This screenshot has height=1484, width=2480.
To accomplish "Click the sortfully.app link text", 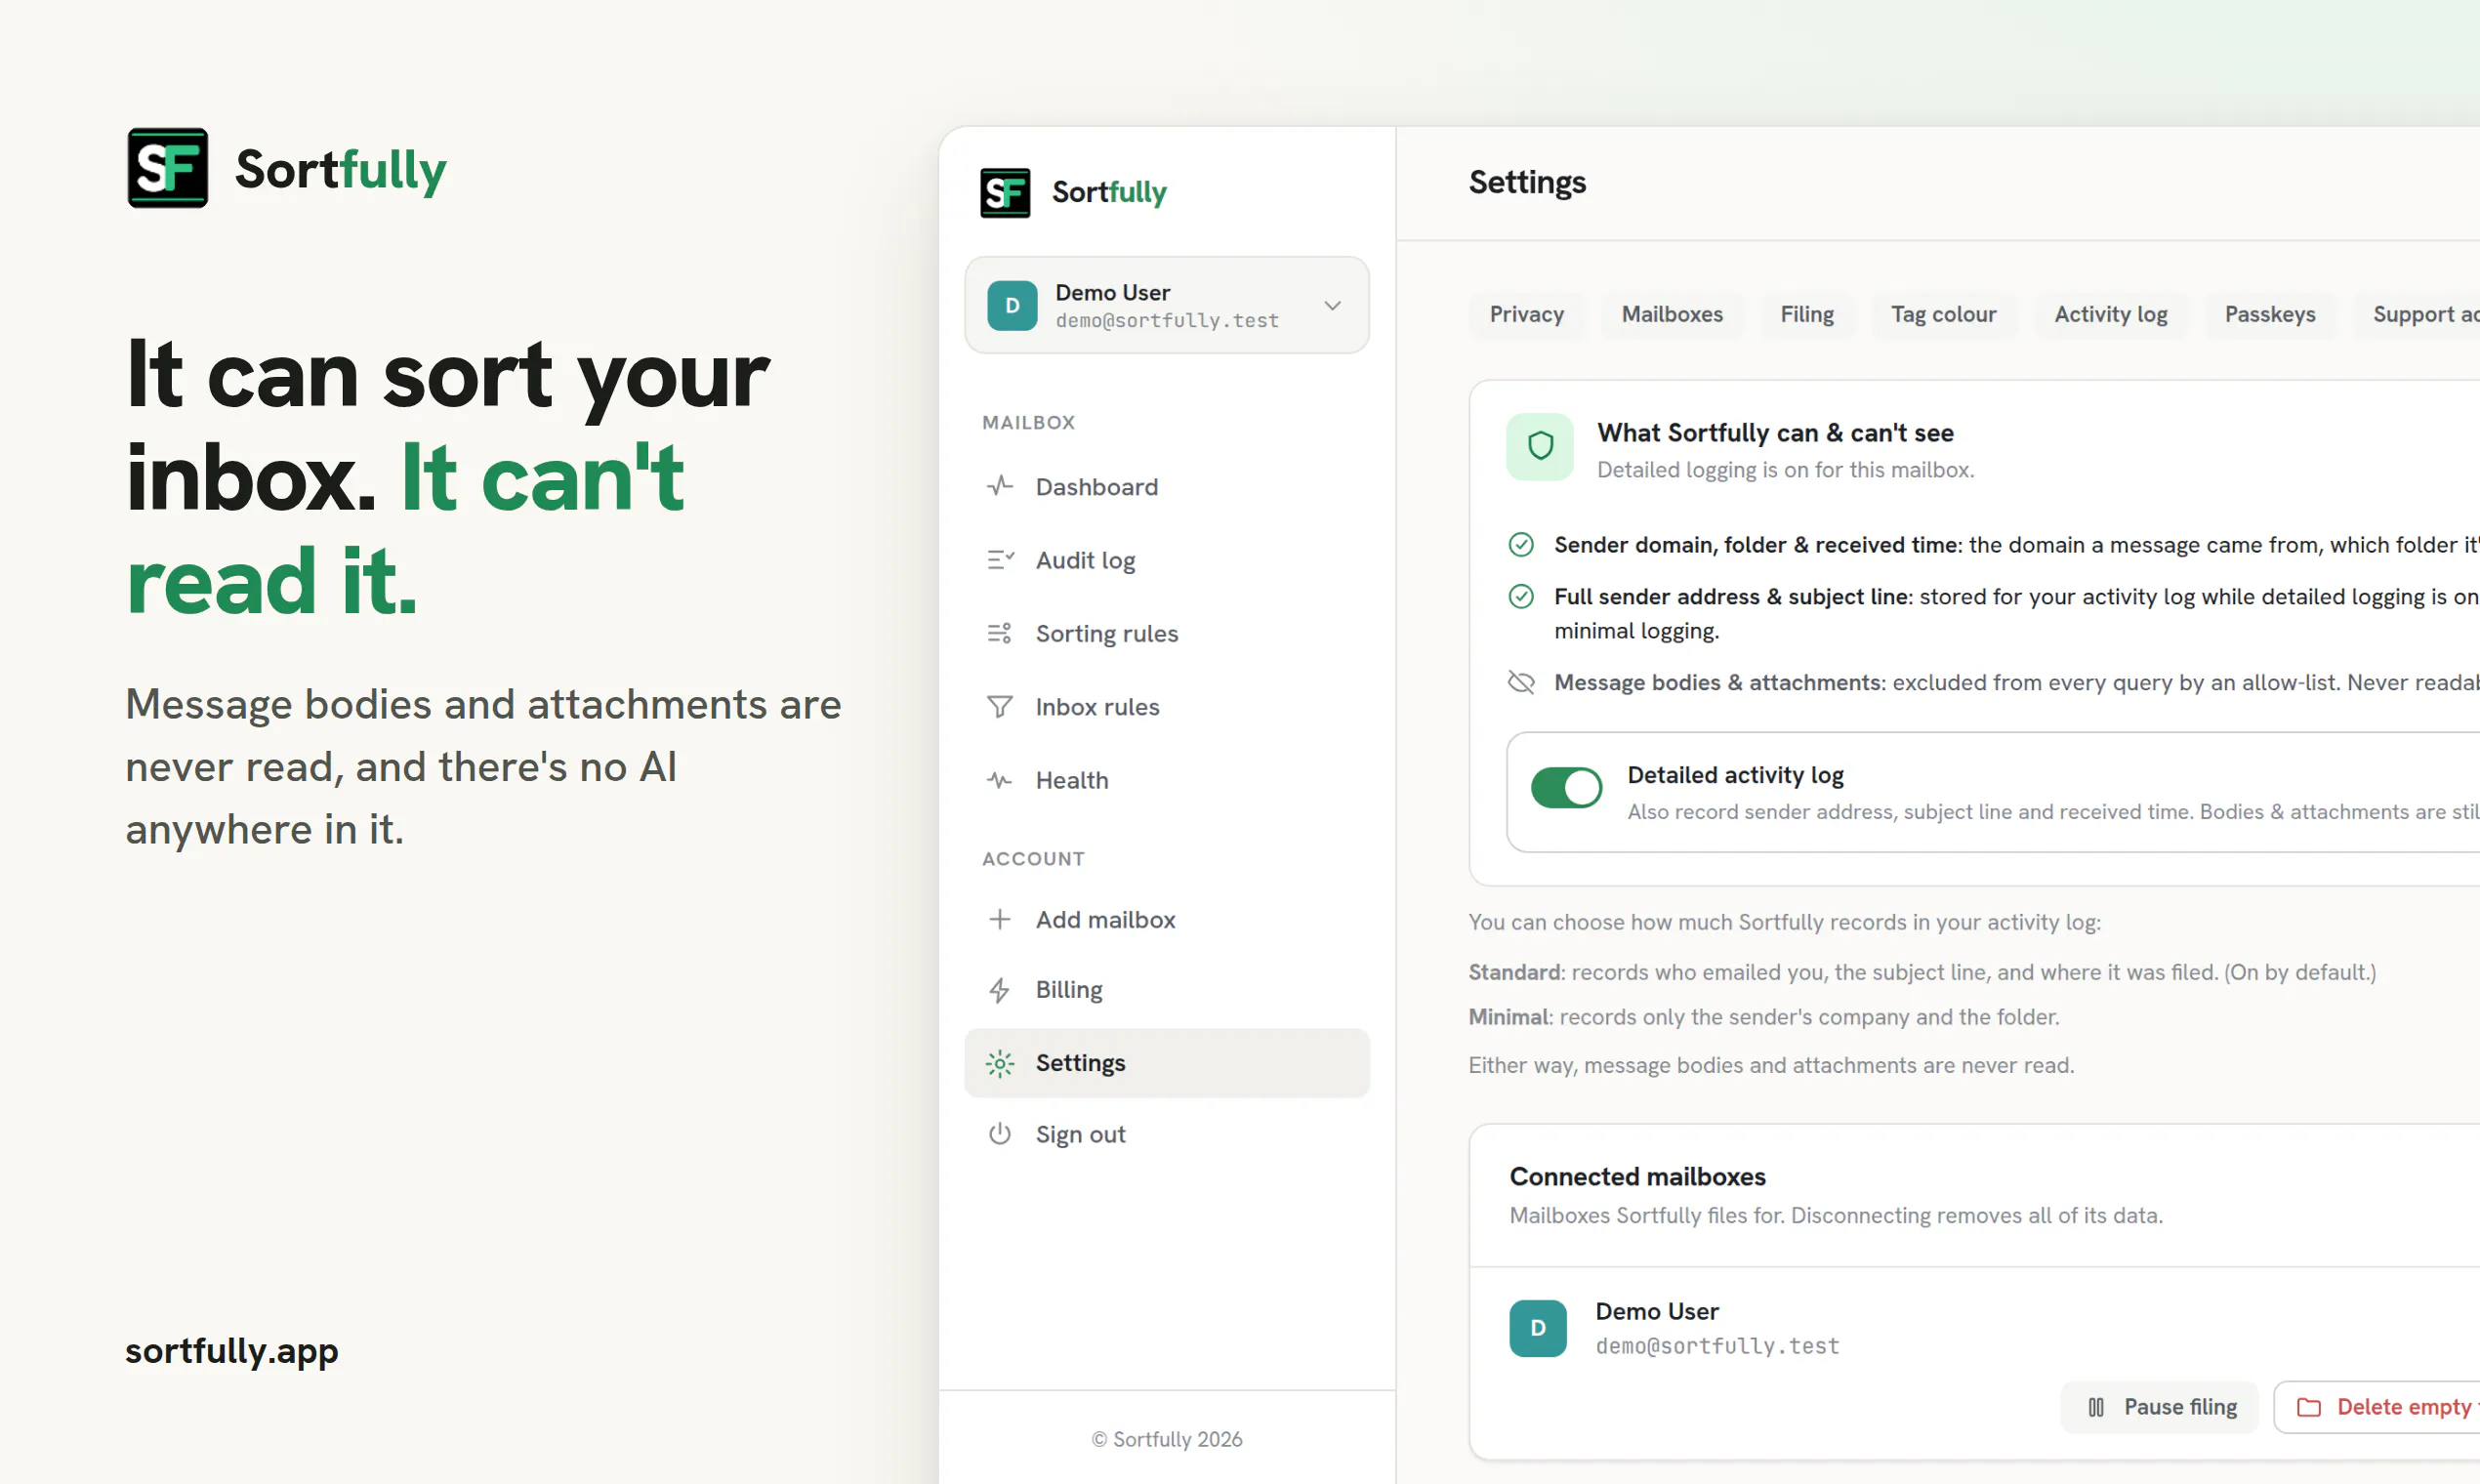I will (232, 1350).
